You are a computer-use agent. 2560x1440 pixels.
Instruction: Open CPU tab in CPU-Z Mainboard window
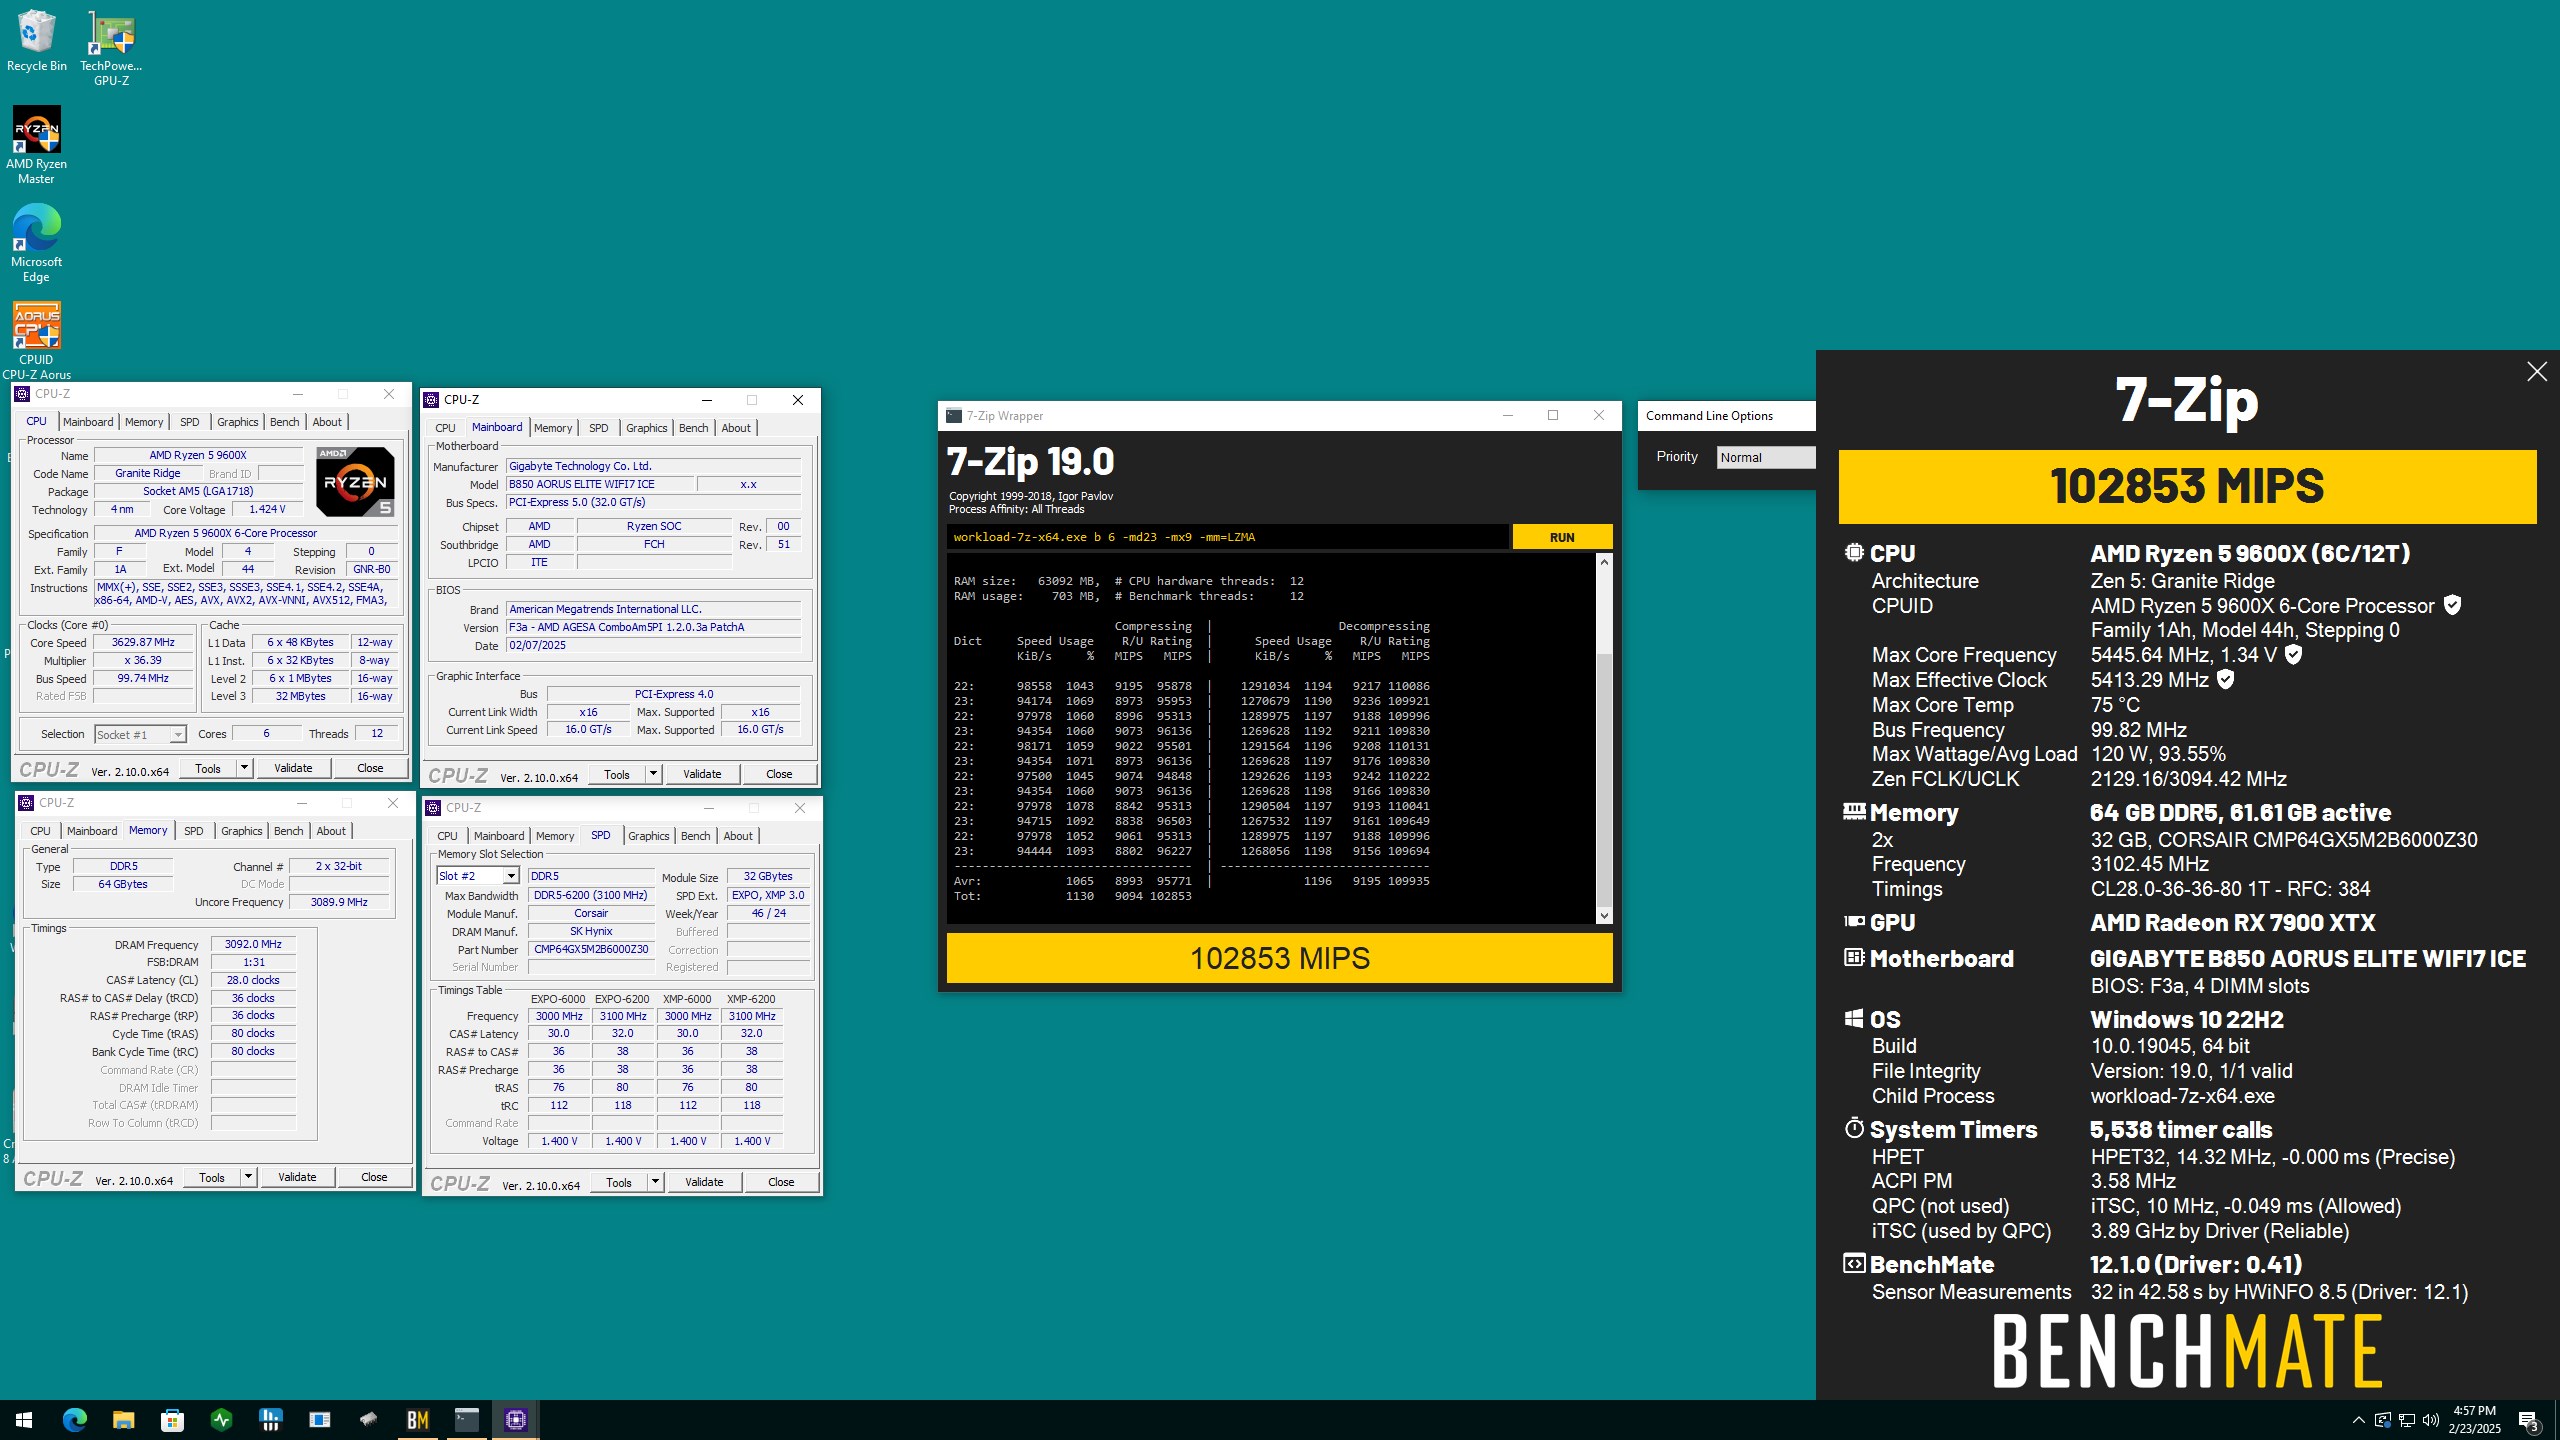tap(445, 428)
